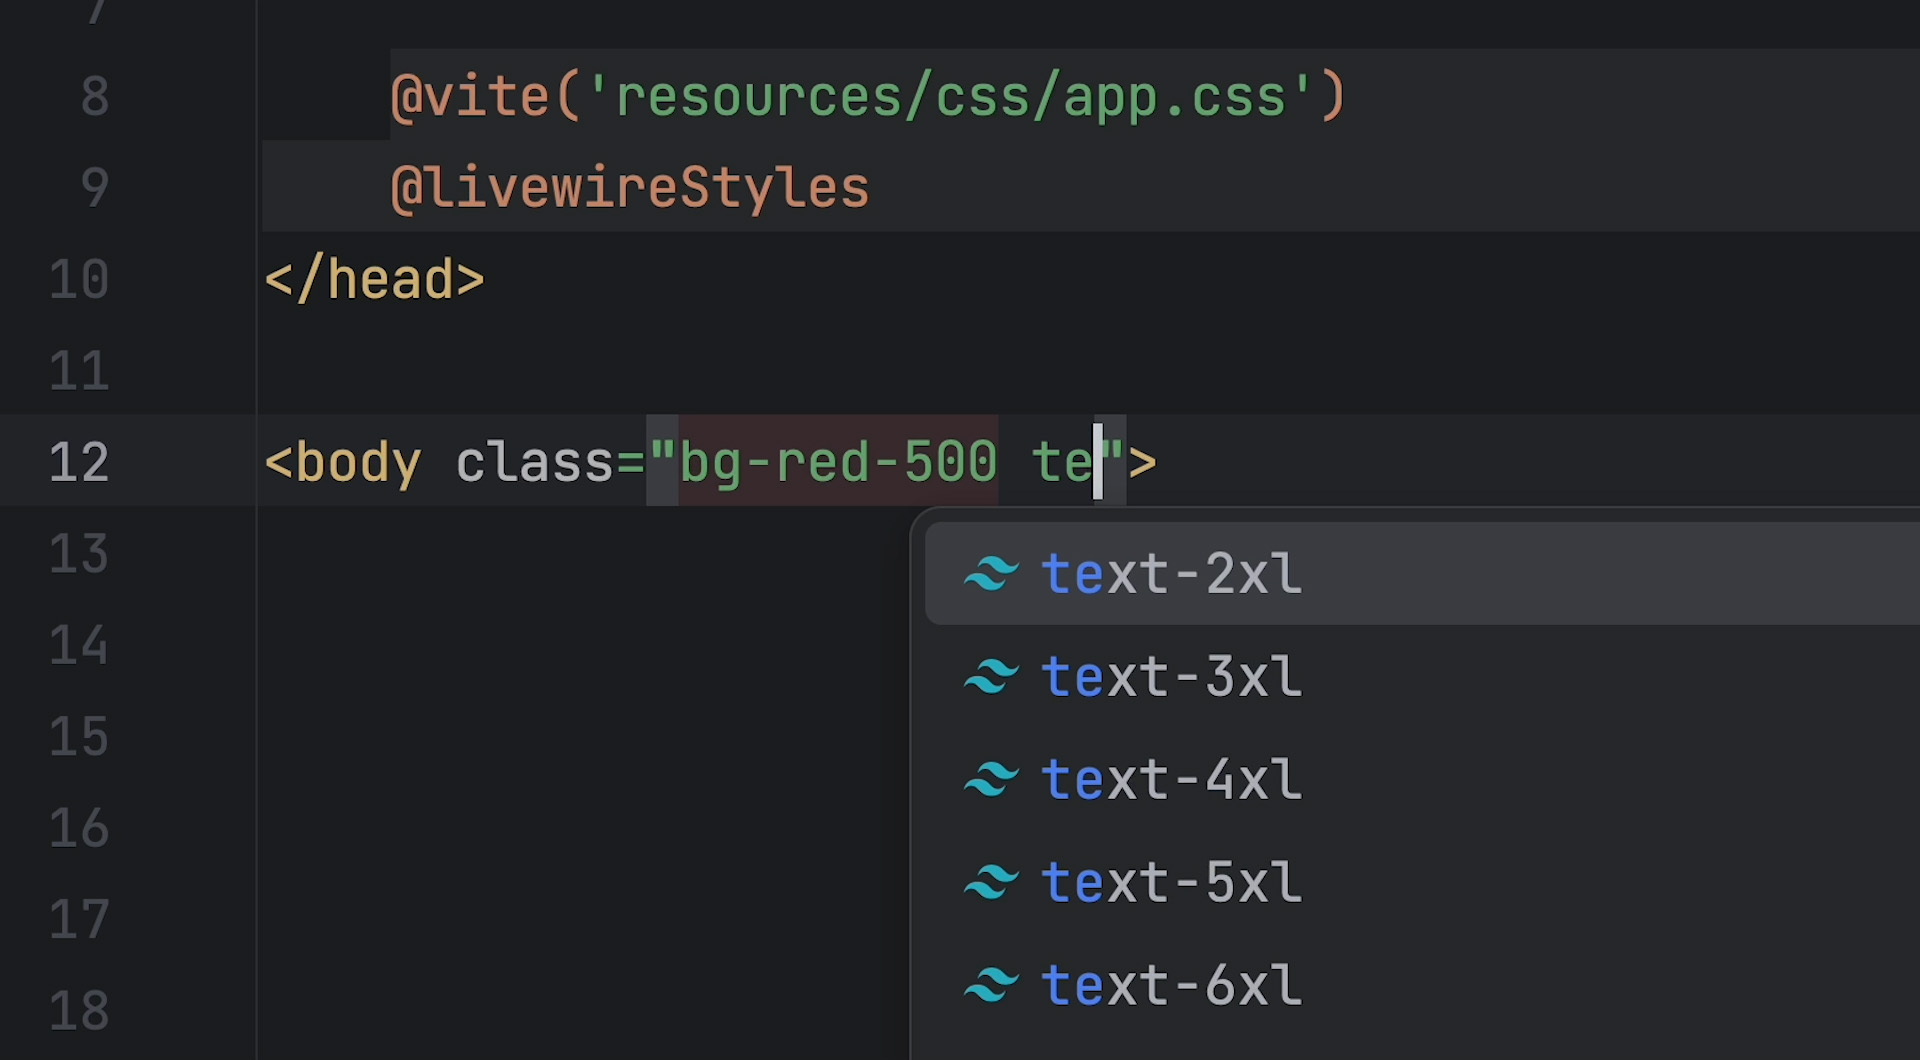Click line number 16 in gutter
Screen dimensions: 1920x1060
[x=79, y=829]
